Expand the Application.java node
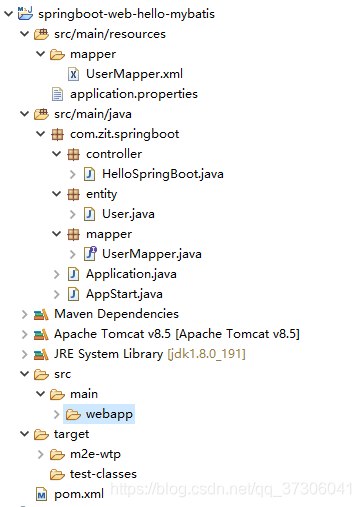The image size is (361, 507). coord(57,274)
